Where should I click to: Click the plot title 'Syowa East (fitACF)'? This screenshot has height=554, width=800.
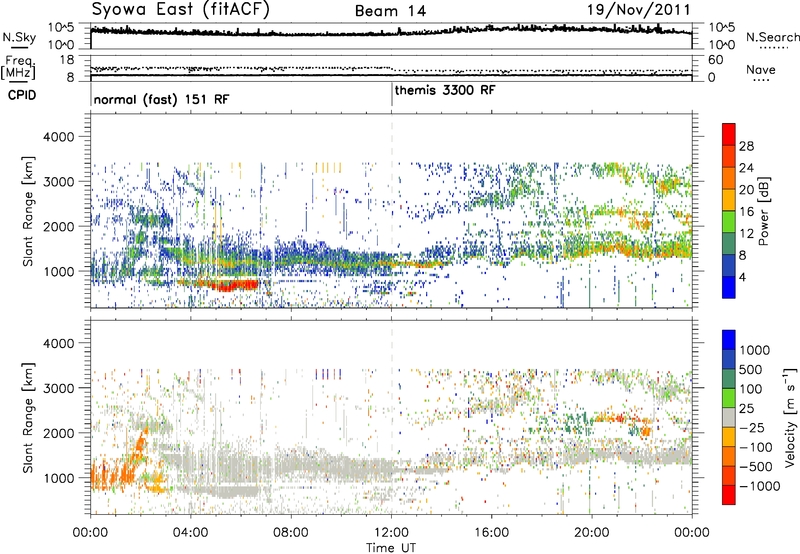(181, 9)
